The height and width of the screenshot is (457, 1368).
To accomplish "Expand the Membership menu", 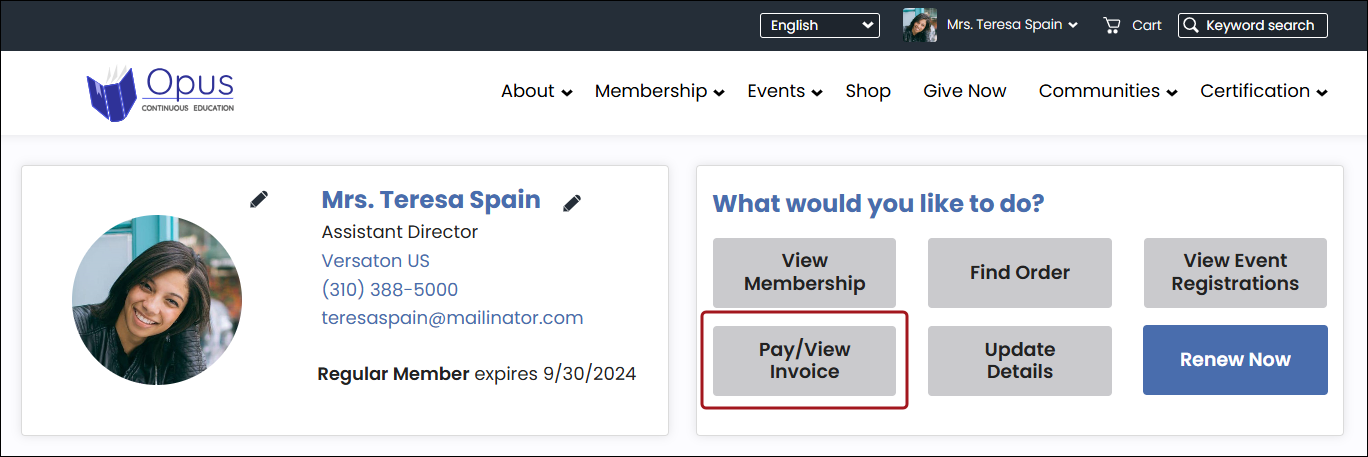I will [660, 91].
